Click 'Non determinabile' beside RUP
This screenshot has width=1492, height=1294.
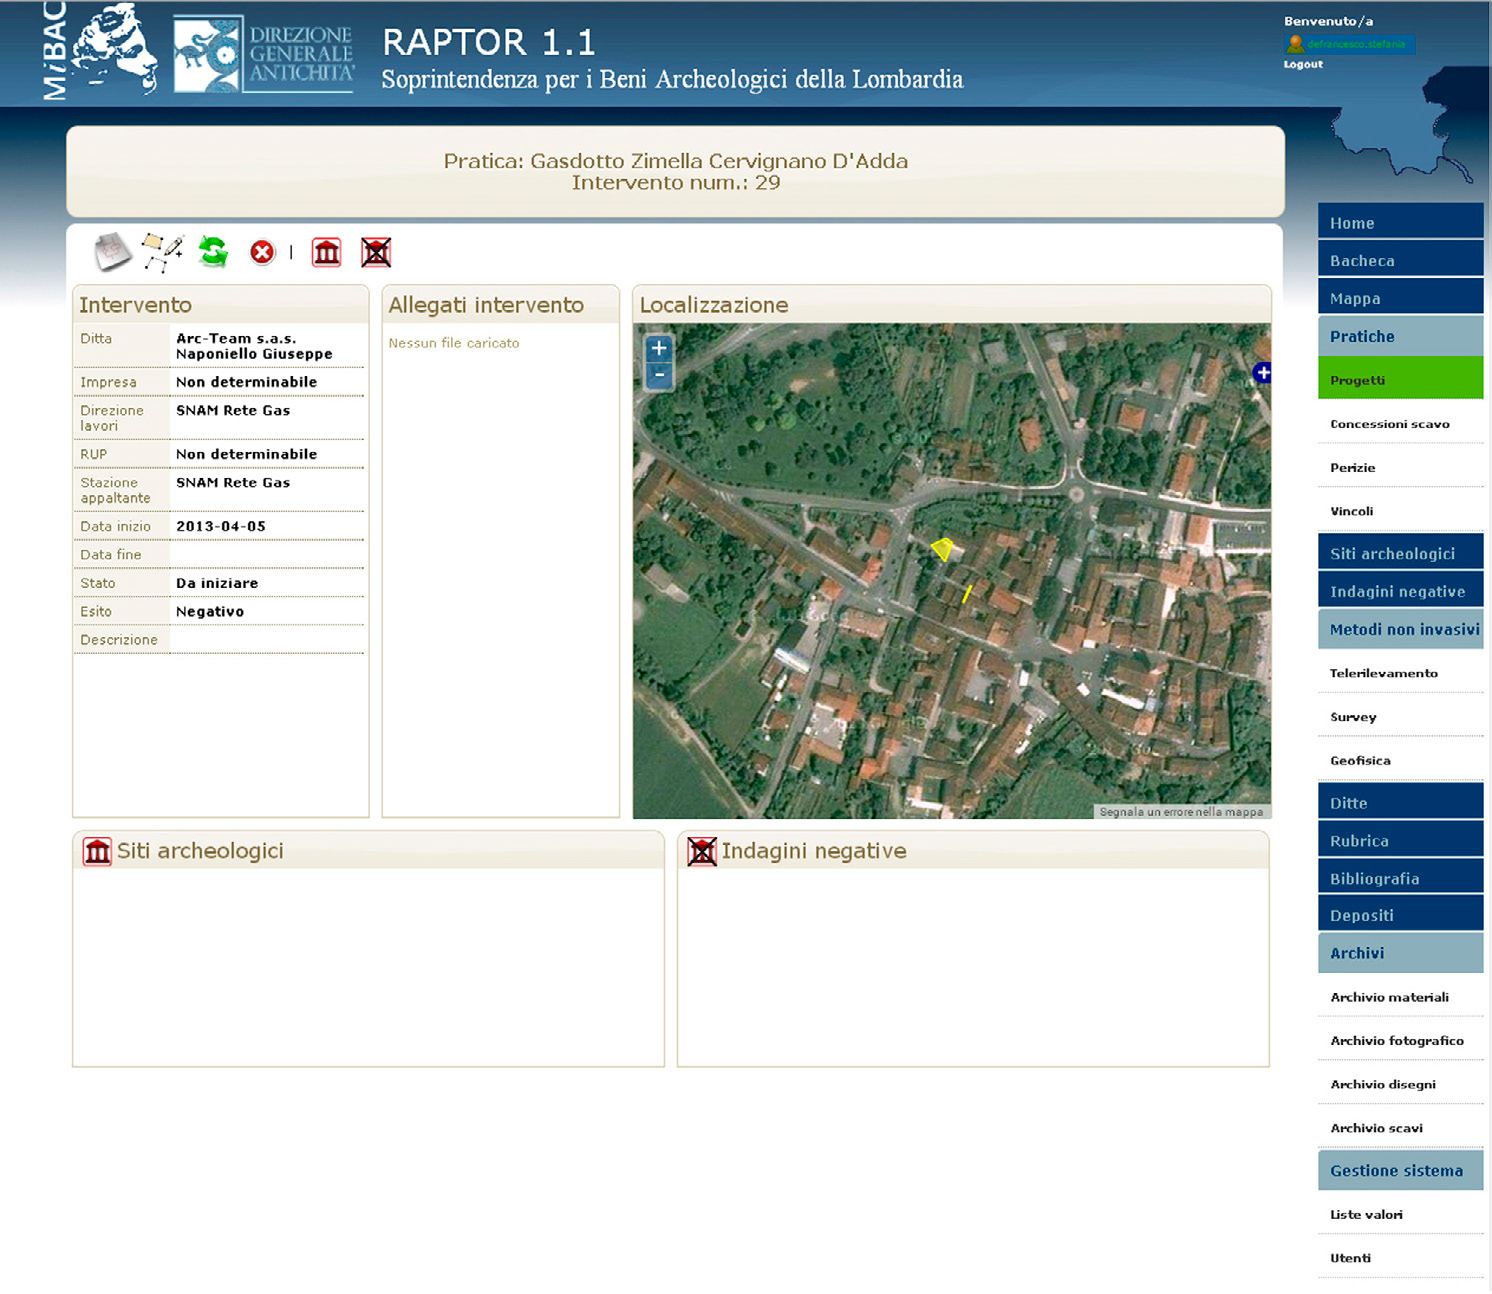246,454
